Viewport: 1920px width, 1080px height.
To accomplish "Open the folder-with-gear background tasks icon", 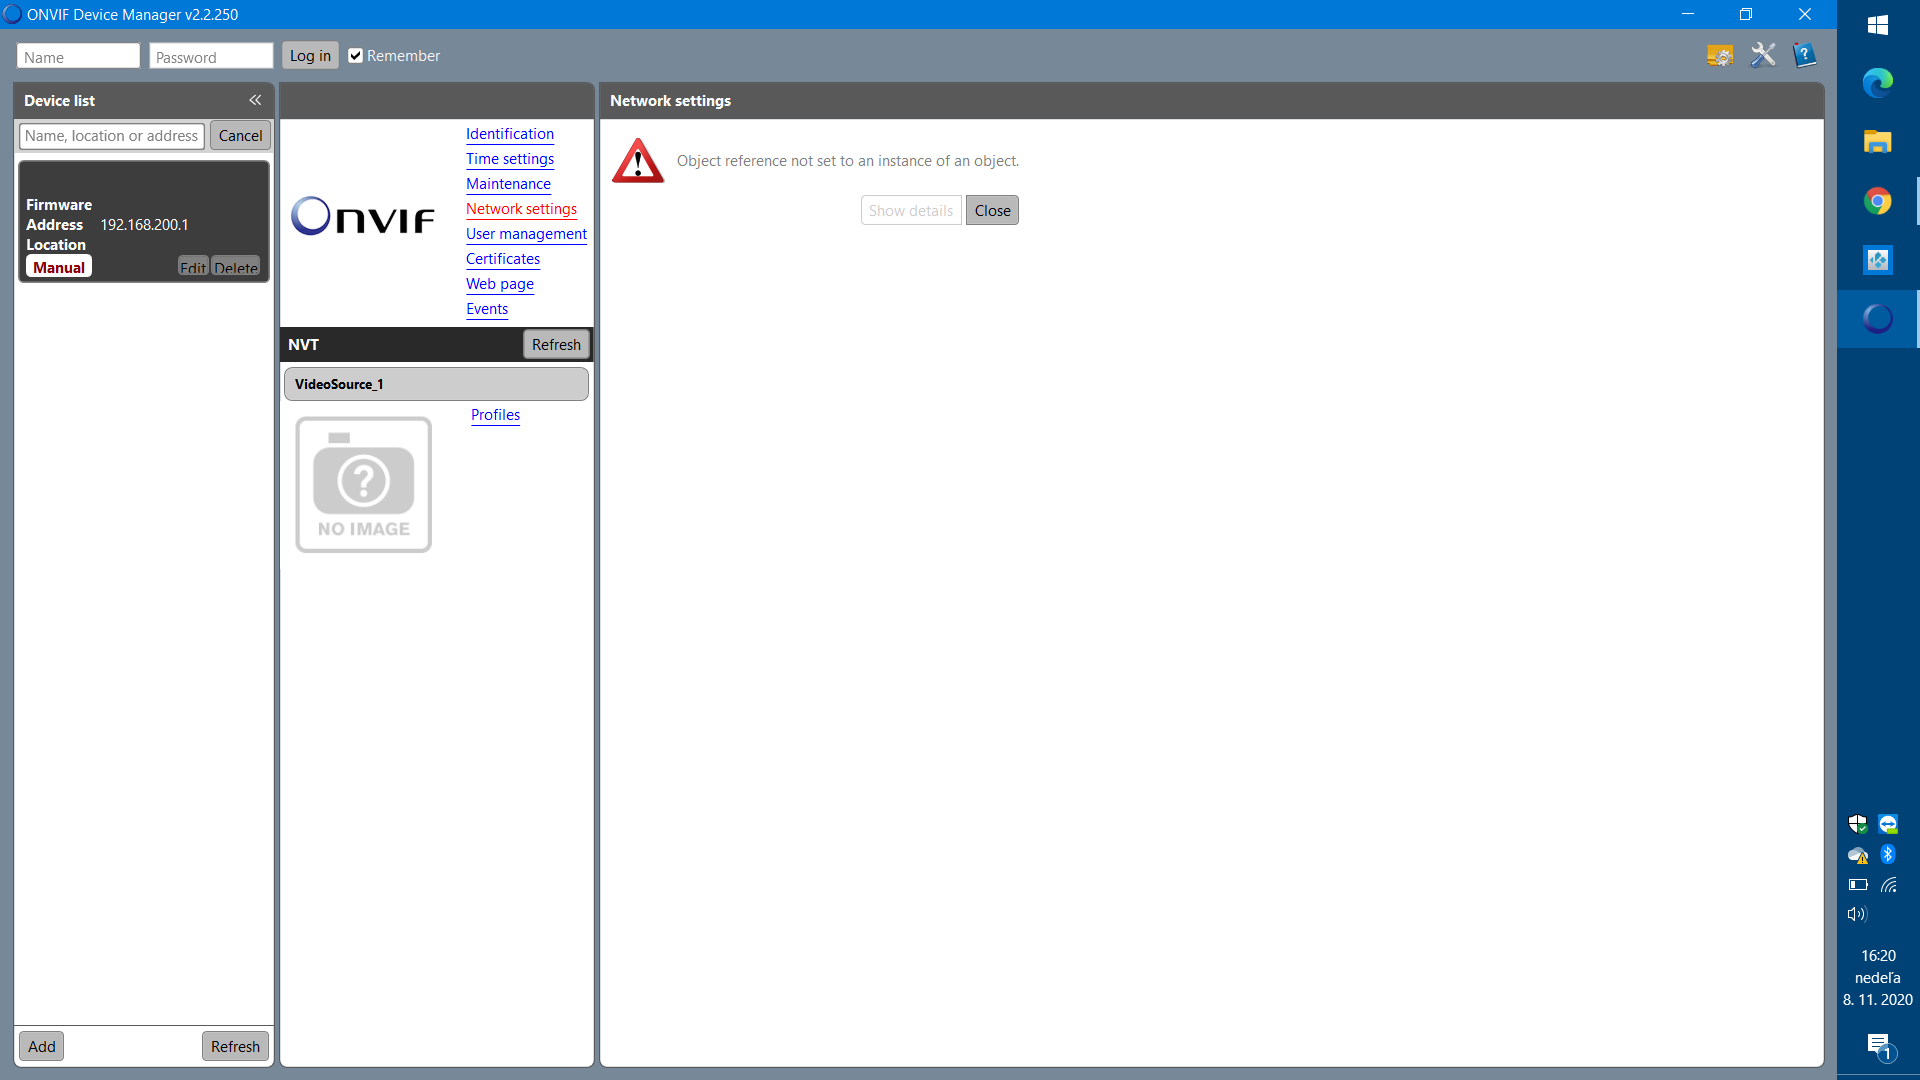I will pyautogui.click(x=1720, y=56).
